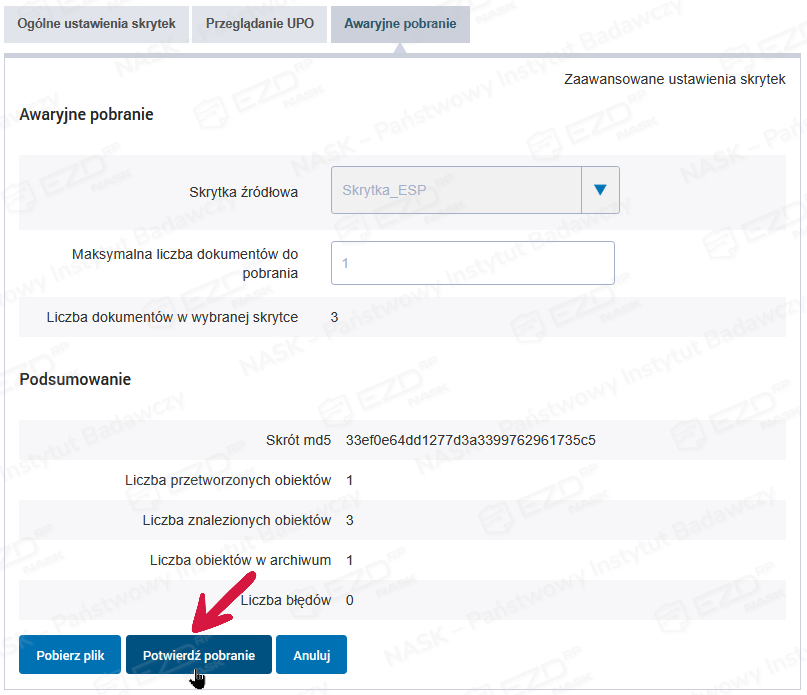Focus the maximum documents input field

point(472,263)
